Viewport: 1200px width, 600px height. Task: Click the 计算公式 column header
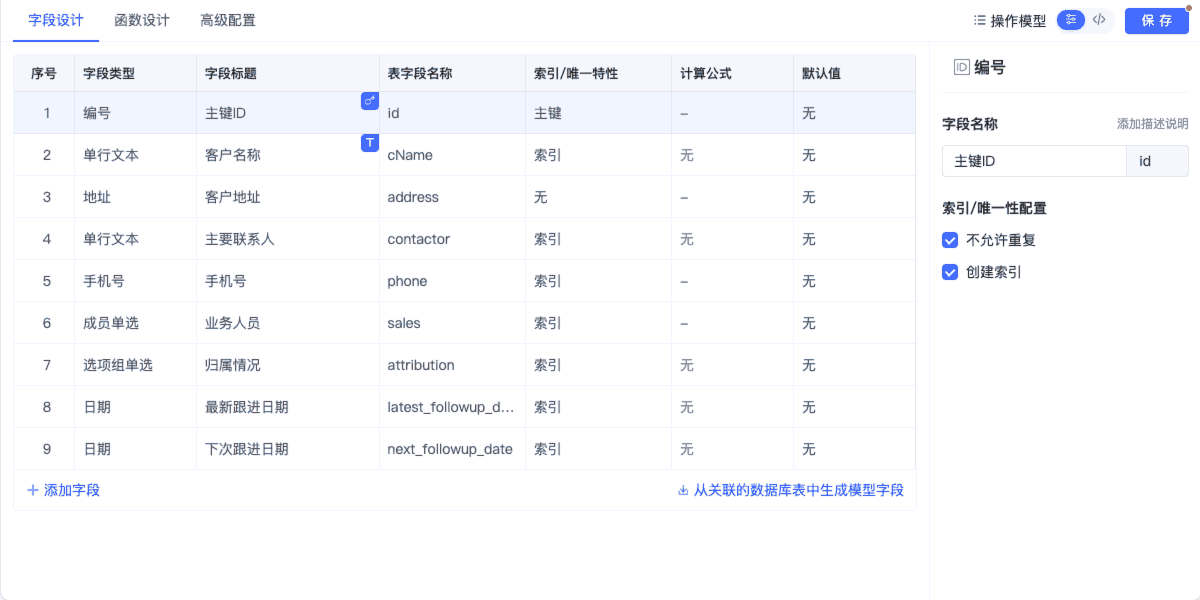(733, 73)
